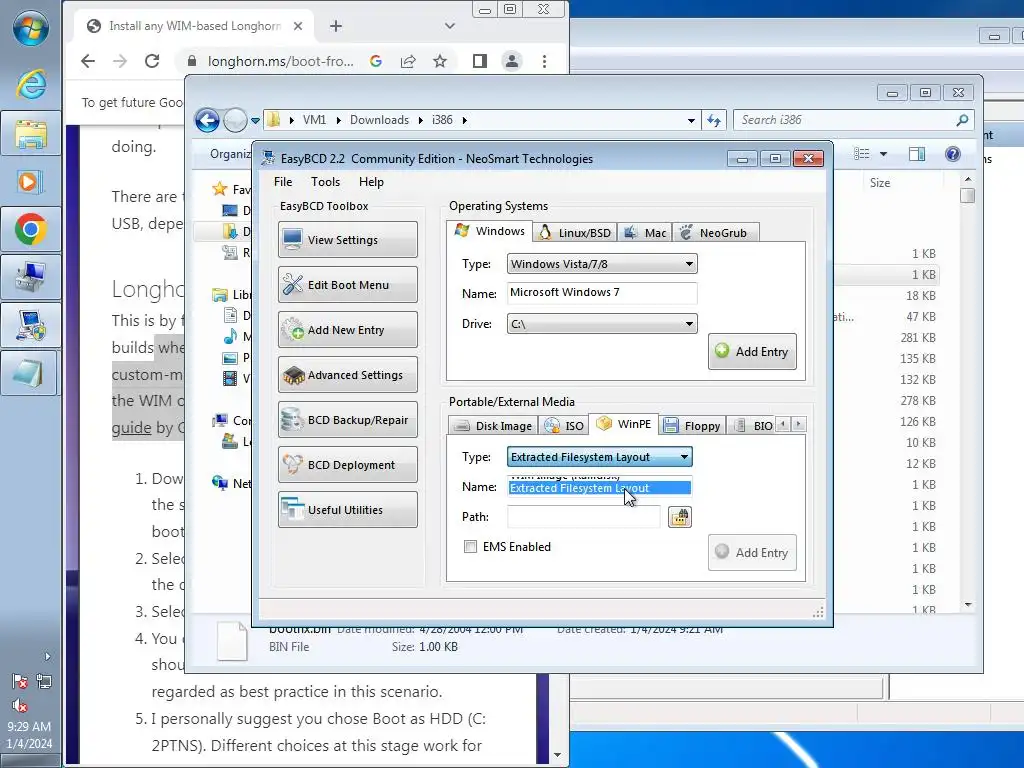
Task: Bookmark this page with star icon
Action: click(x=440, y=61)
